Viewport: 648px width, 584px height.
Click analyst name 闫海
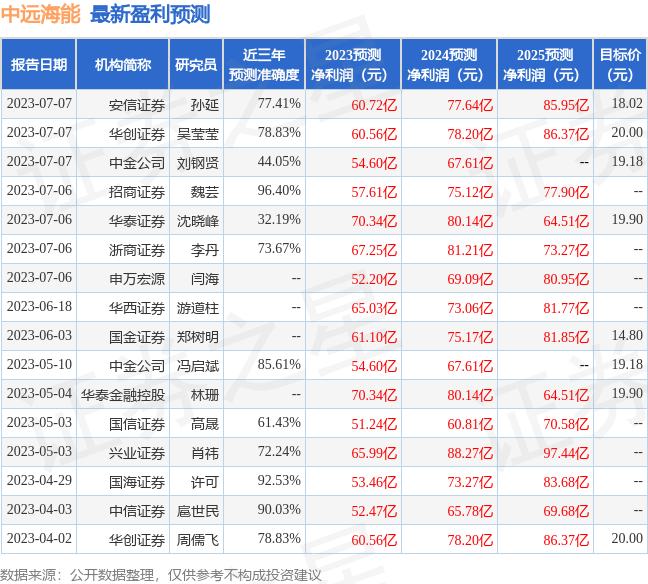click(205, 279)
